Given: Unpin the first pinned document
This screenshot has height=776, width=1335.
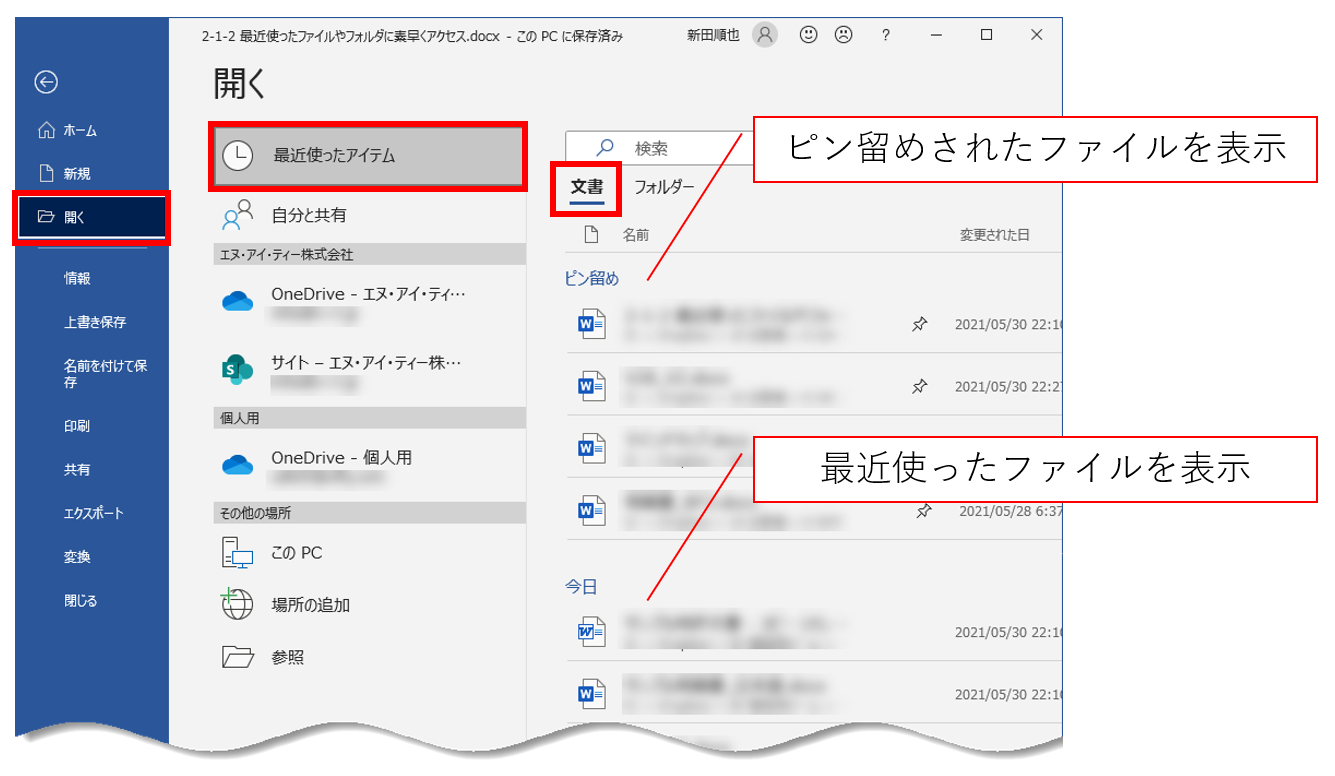Looking at the screenshot, I should click(x=920, y=324).
